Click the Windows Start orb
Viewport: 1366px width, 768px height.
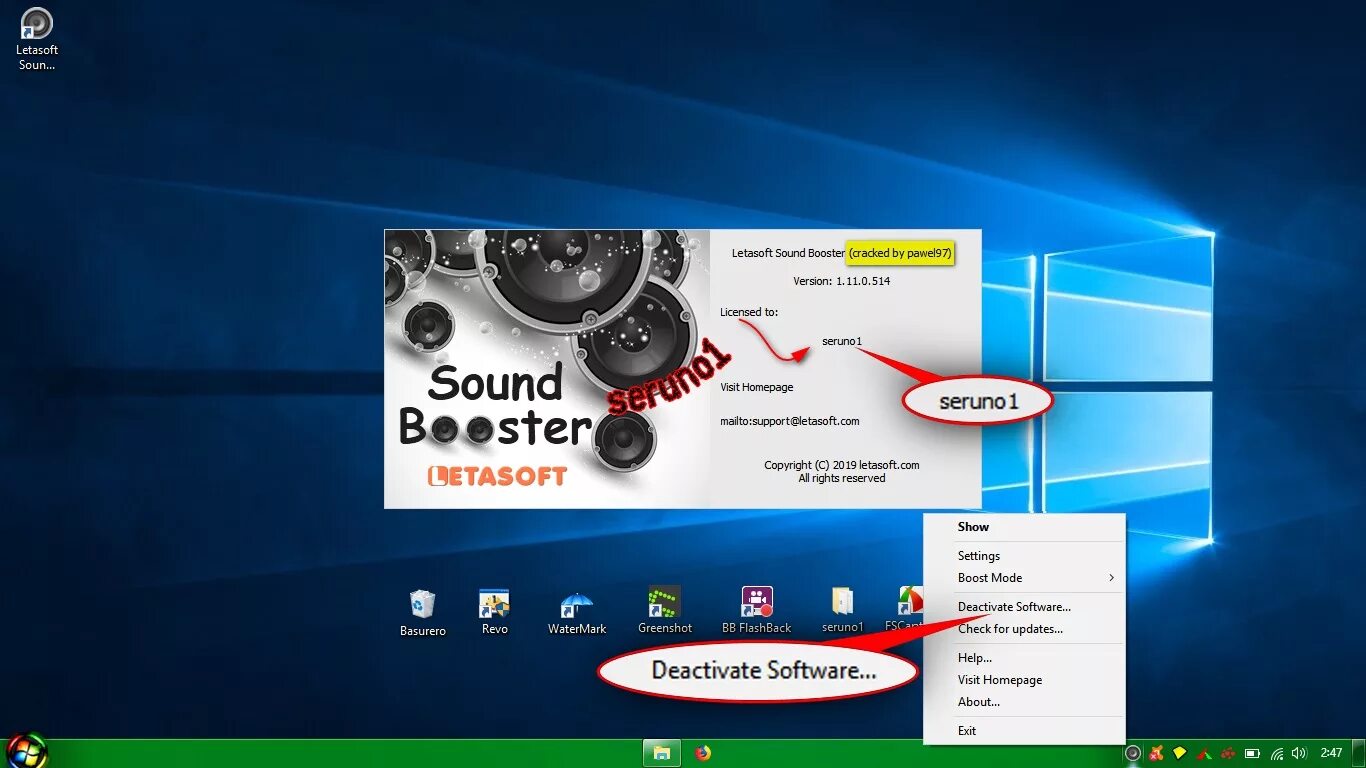coord(27,752)
